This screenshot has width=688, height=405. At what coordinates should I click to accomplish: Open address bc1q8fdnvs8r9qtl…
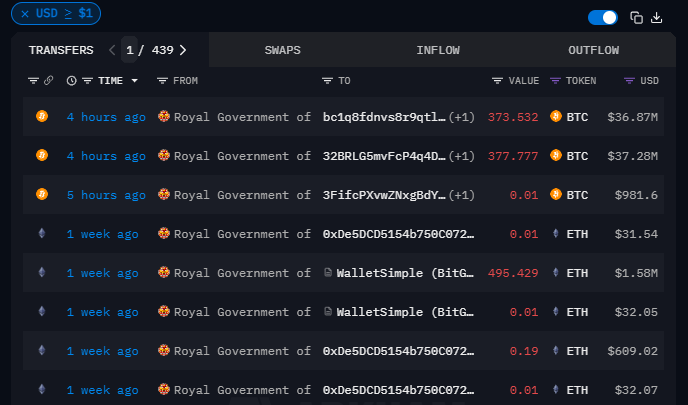pos(384,117)
